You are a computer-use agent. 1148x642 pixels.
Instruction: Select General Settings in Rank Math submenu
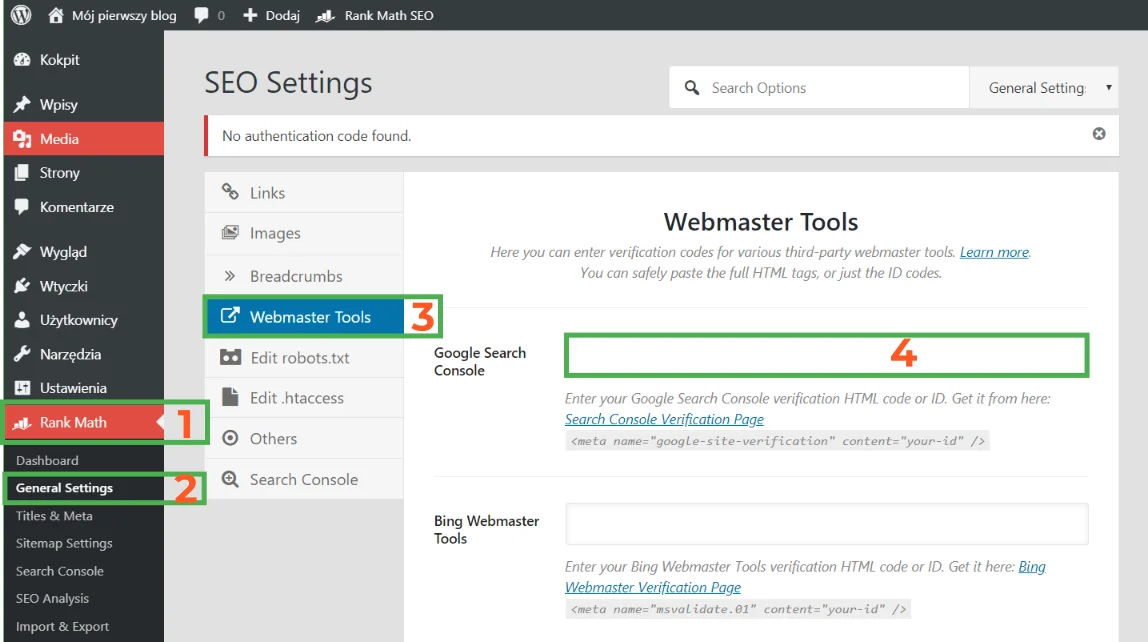[64, 488]
